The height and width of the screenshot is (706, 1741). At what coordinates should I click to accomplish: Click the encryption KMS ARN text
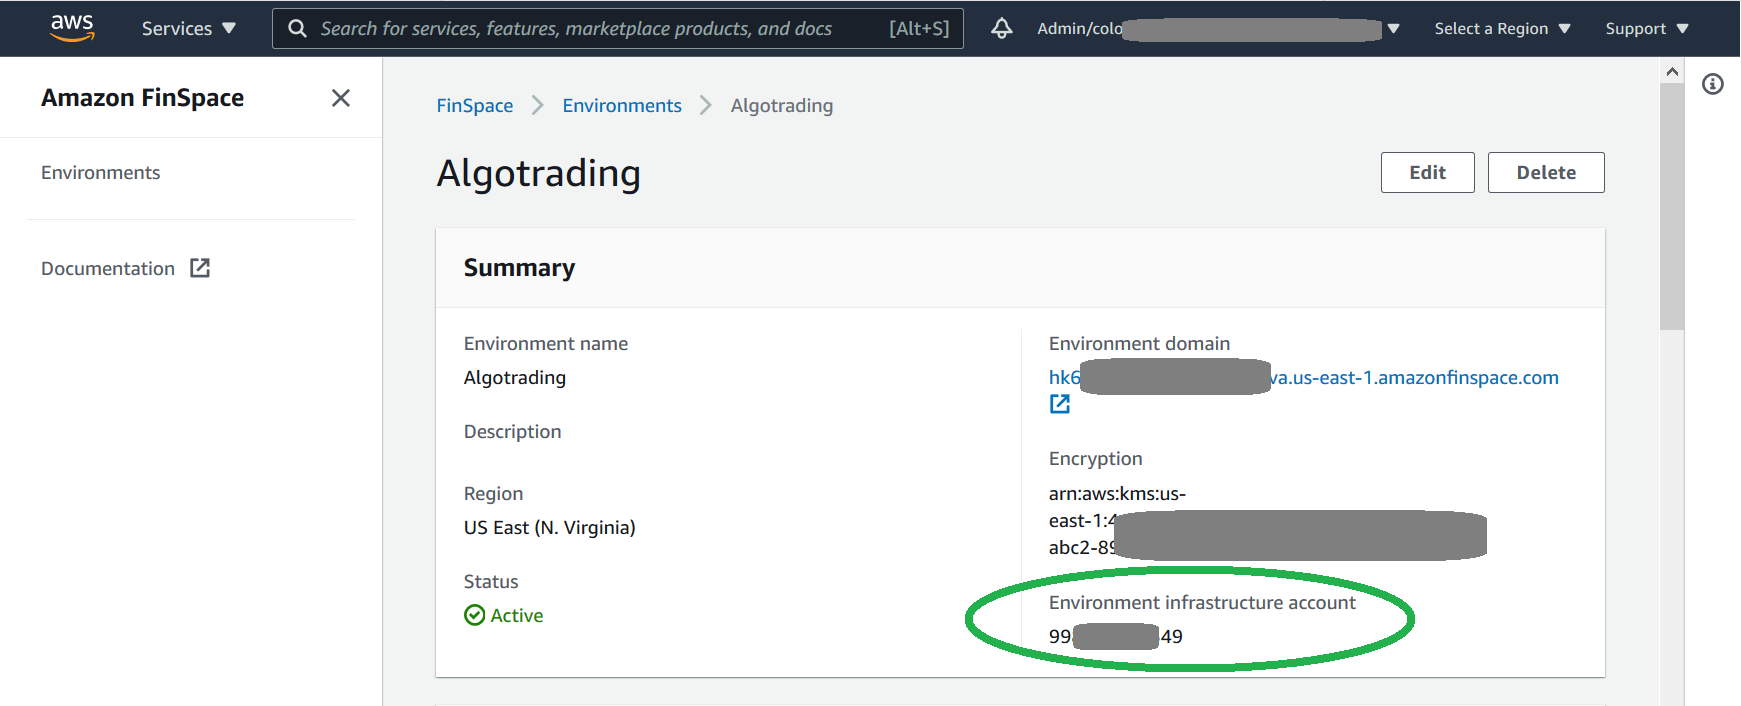[x=1267, y=521]
